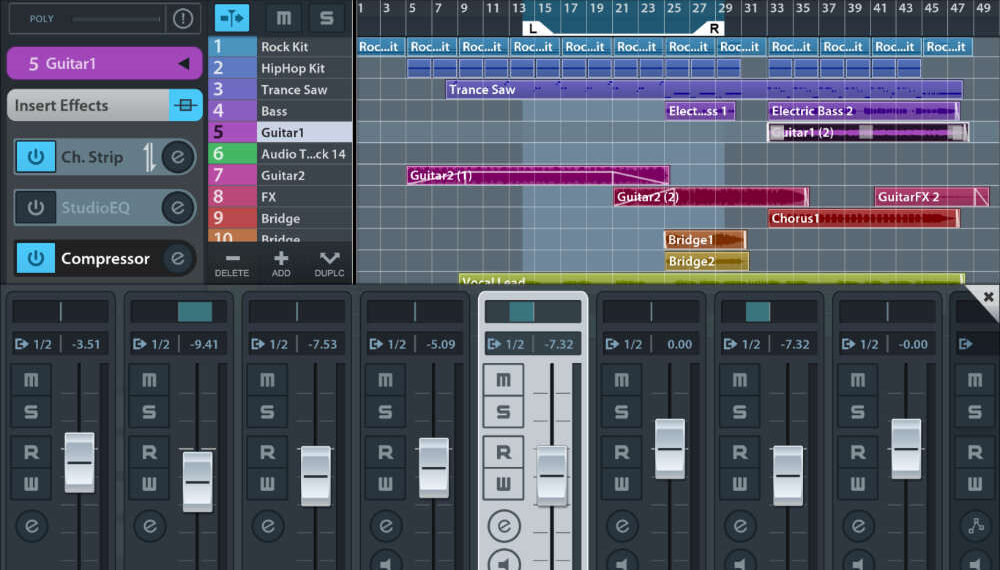Select the FX track in the track list
This screenshot has width=1000, height=570.
click(x=280, y=197)
